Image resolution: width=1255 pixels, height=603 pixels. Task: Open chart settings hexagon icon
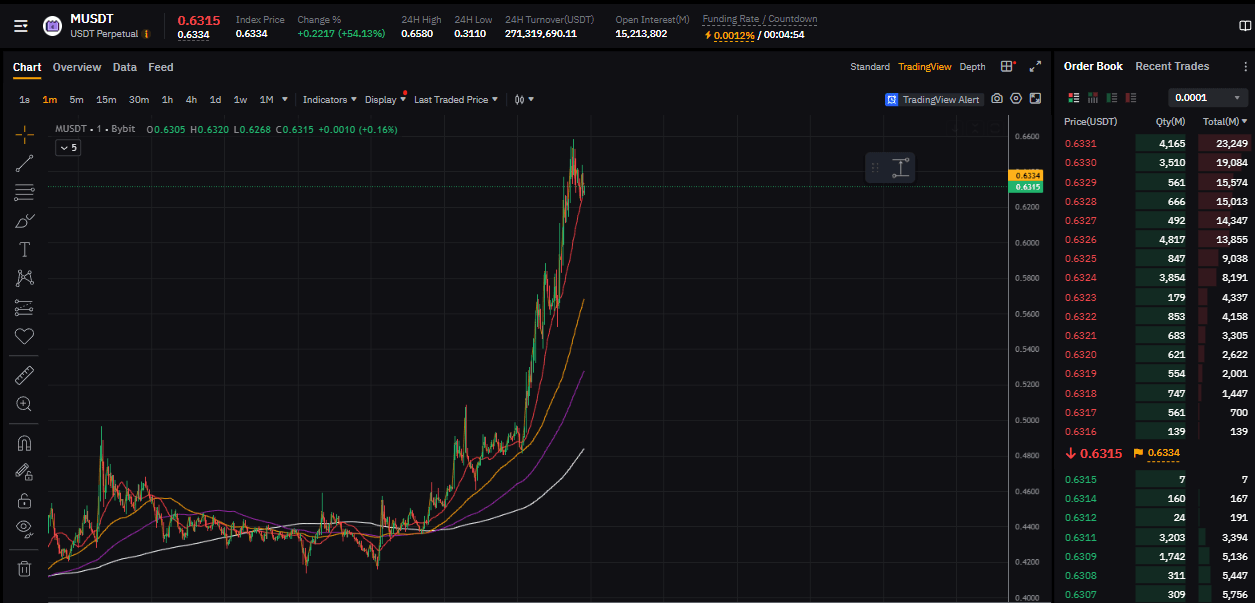pyautogui.click(x=1016, y=99)
